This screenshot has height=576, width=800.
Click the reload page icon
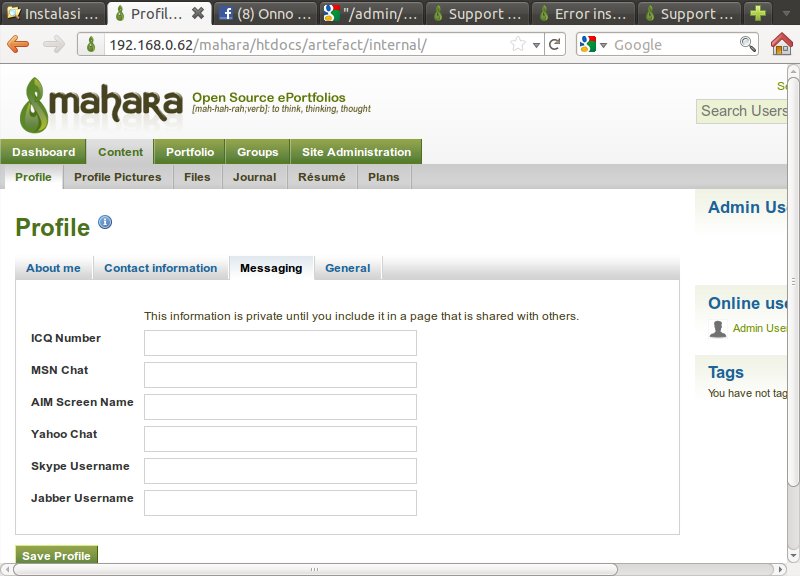[555, 44]
